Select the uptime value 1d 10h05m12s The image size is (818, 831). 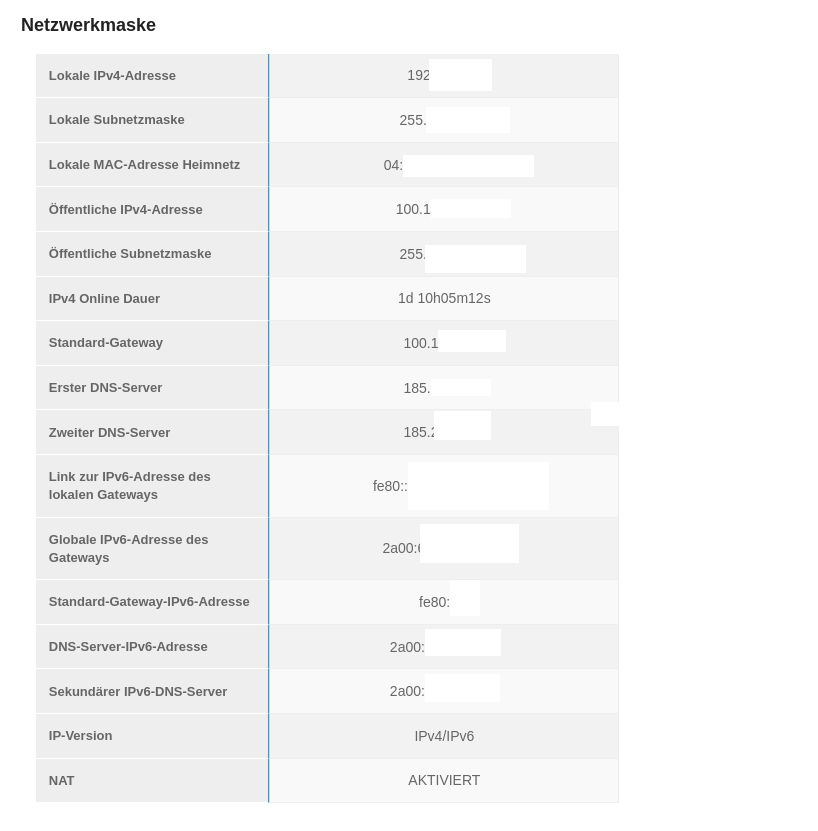pos(444,298)
